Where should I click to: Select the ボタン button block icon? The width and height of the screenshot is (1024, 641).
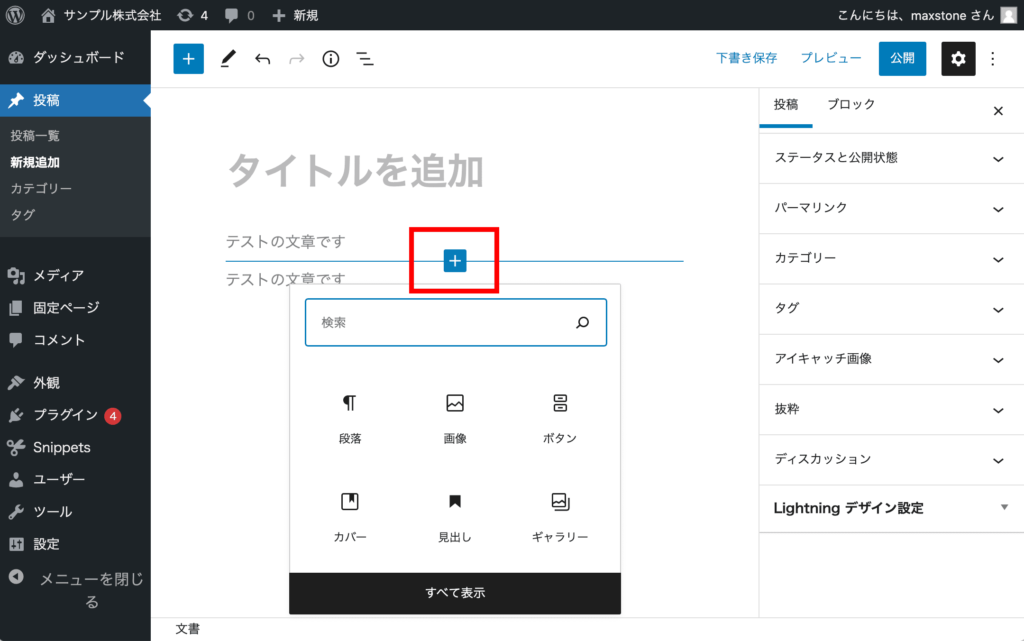pos(559,403)
